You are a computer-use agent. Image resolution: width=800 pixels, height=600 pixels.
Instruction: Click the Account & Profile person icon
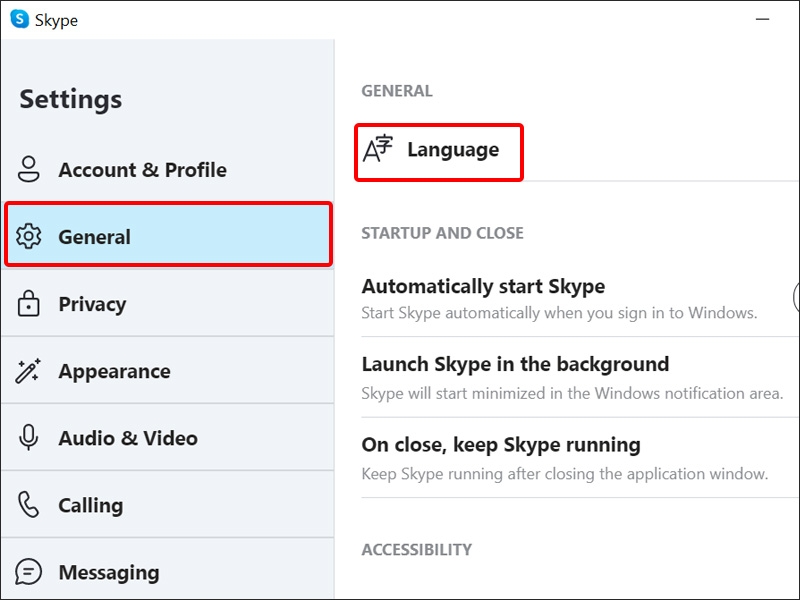coord(29,169)
